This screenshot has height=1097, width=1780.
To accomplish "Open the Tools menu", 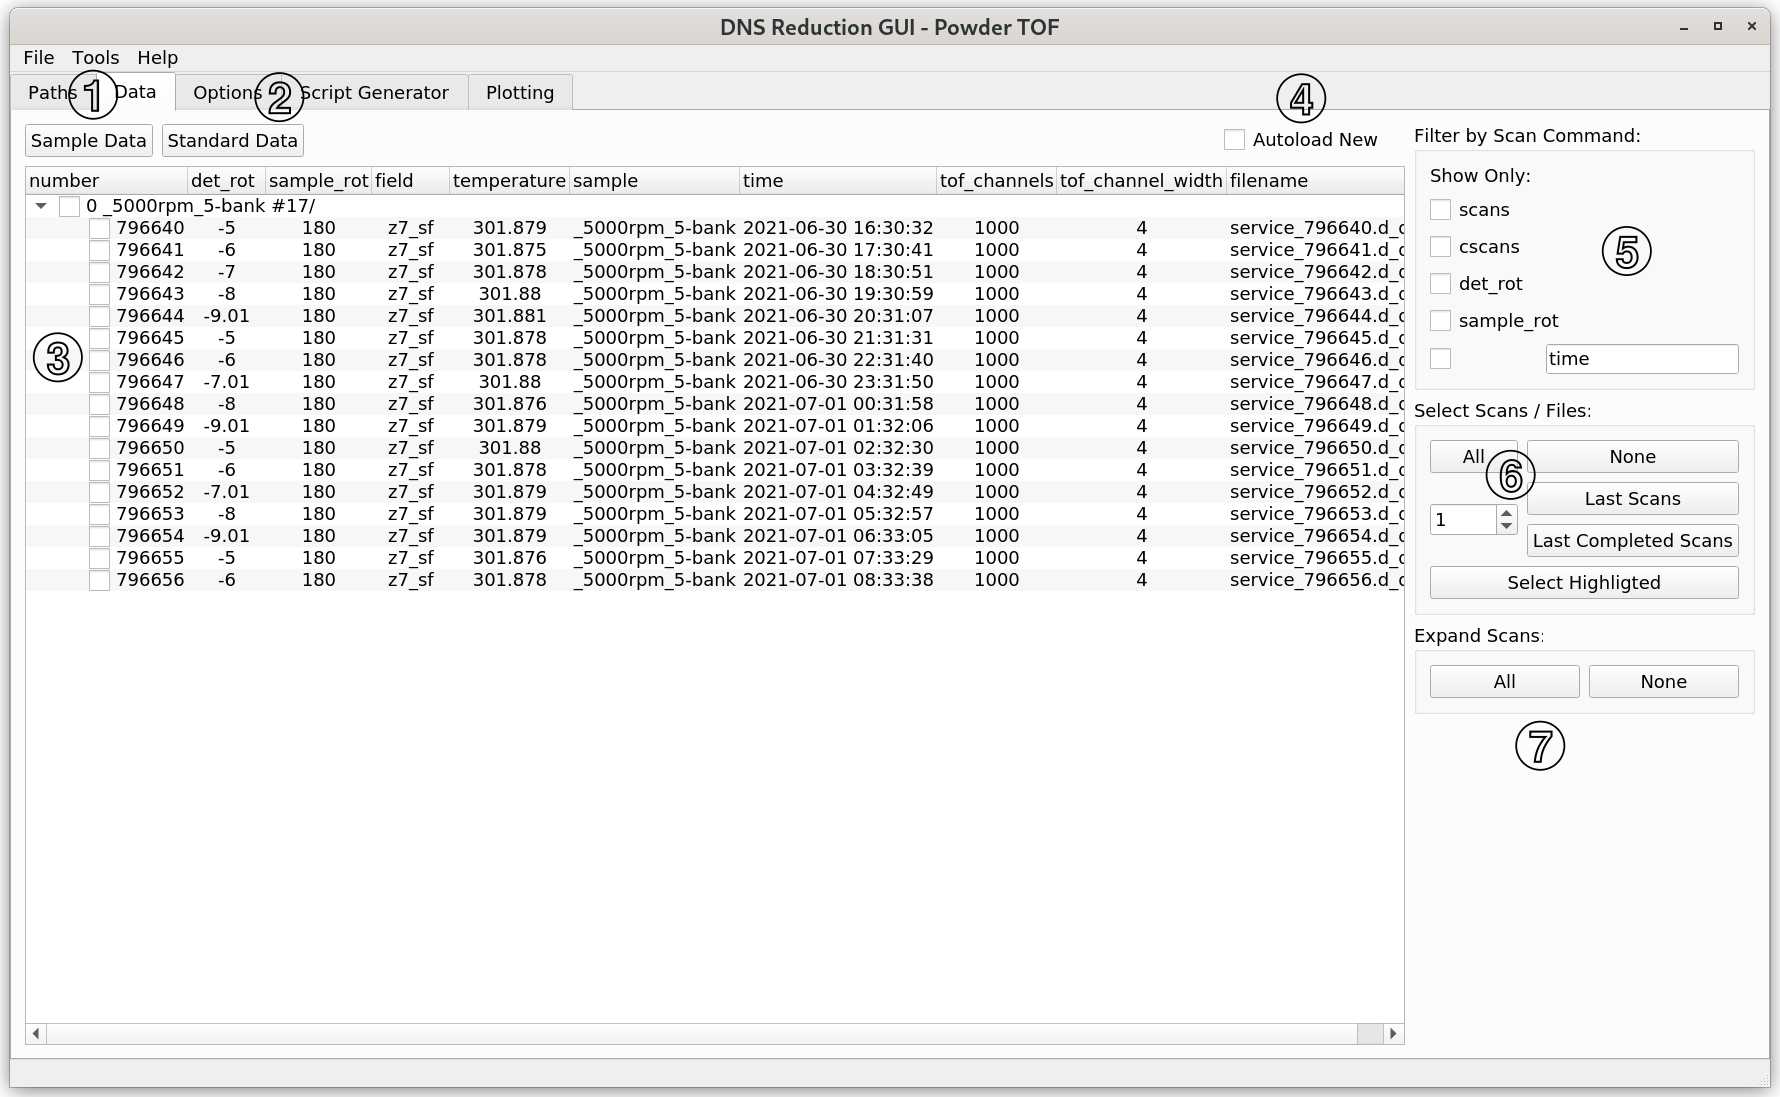I will click(95, 58).
